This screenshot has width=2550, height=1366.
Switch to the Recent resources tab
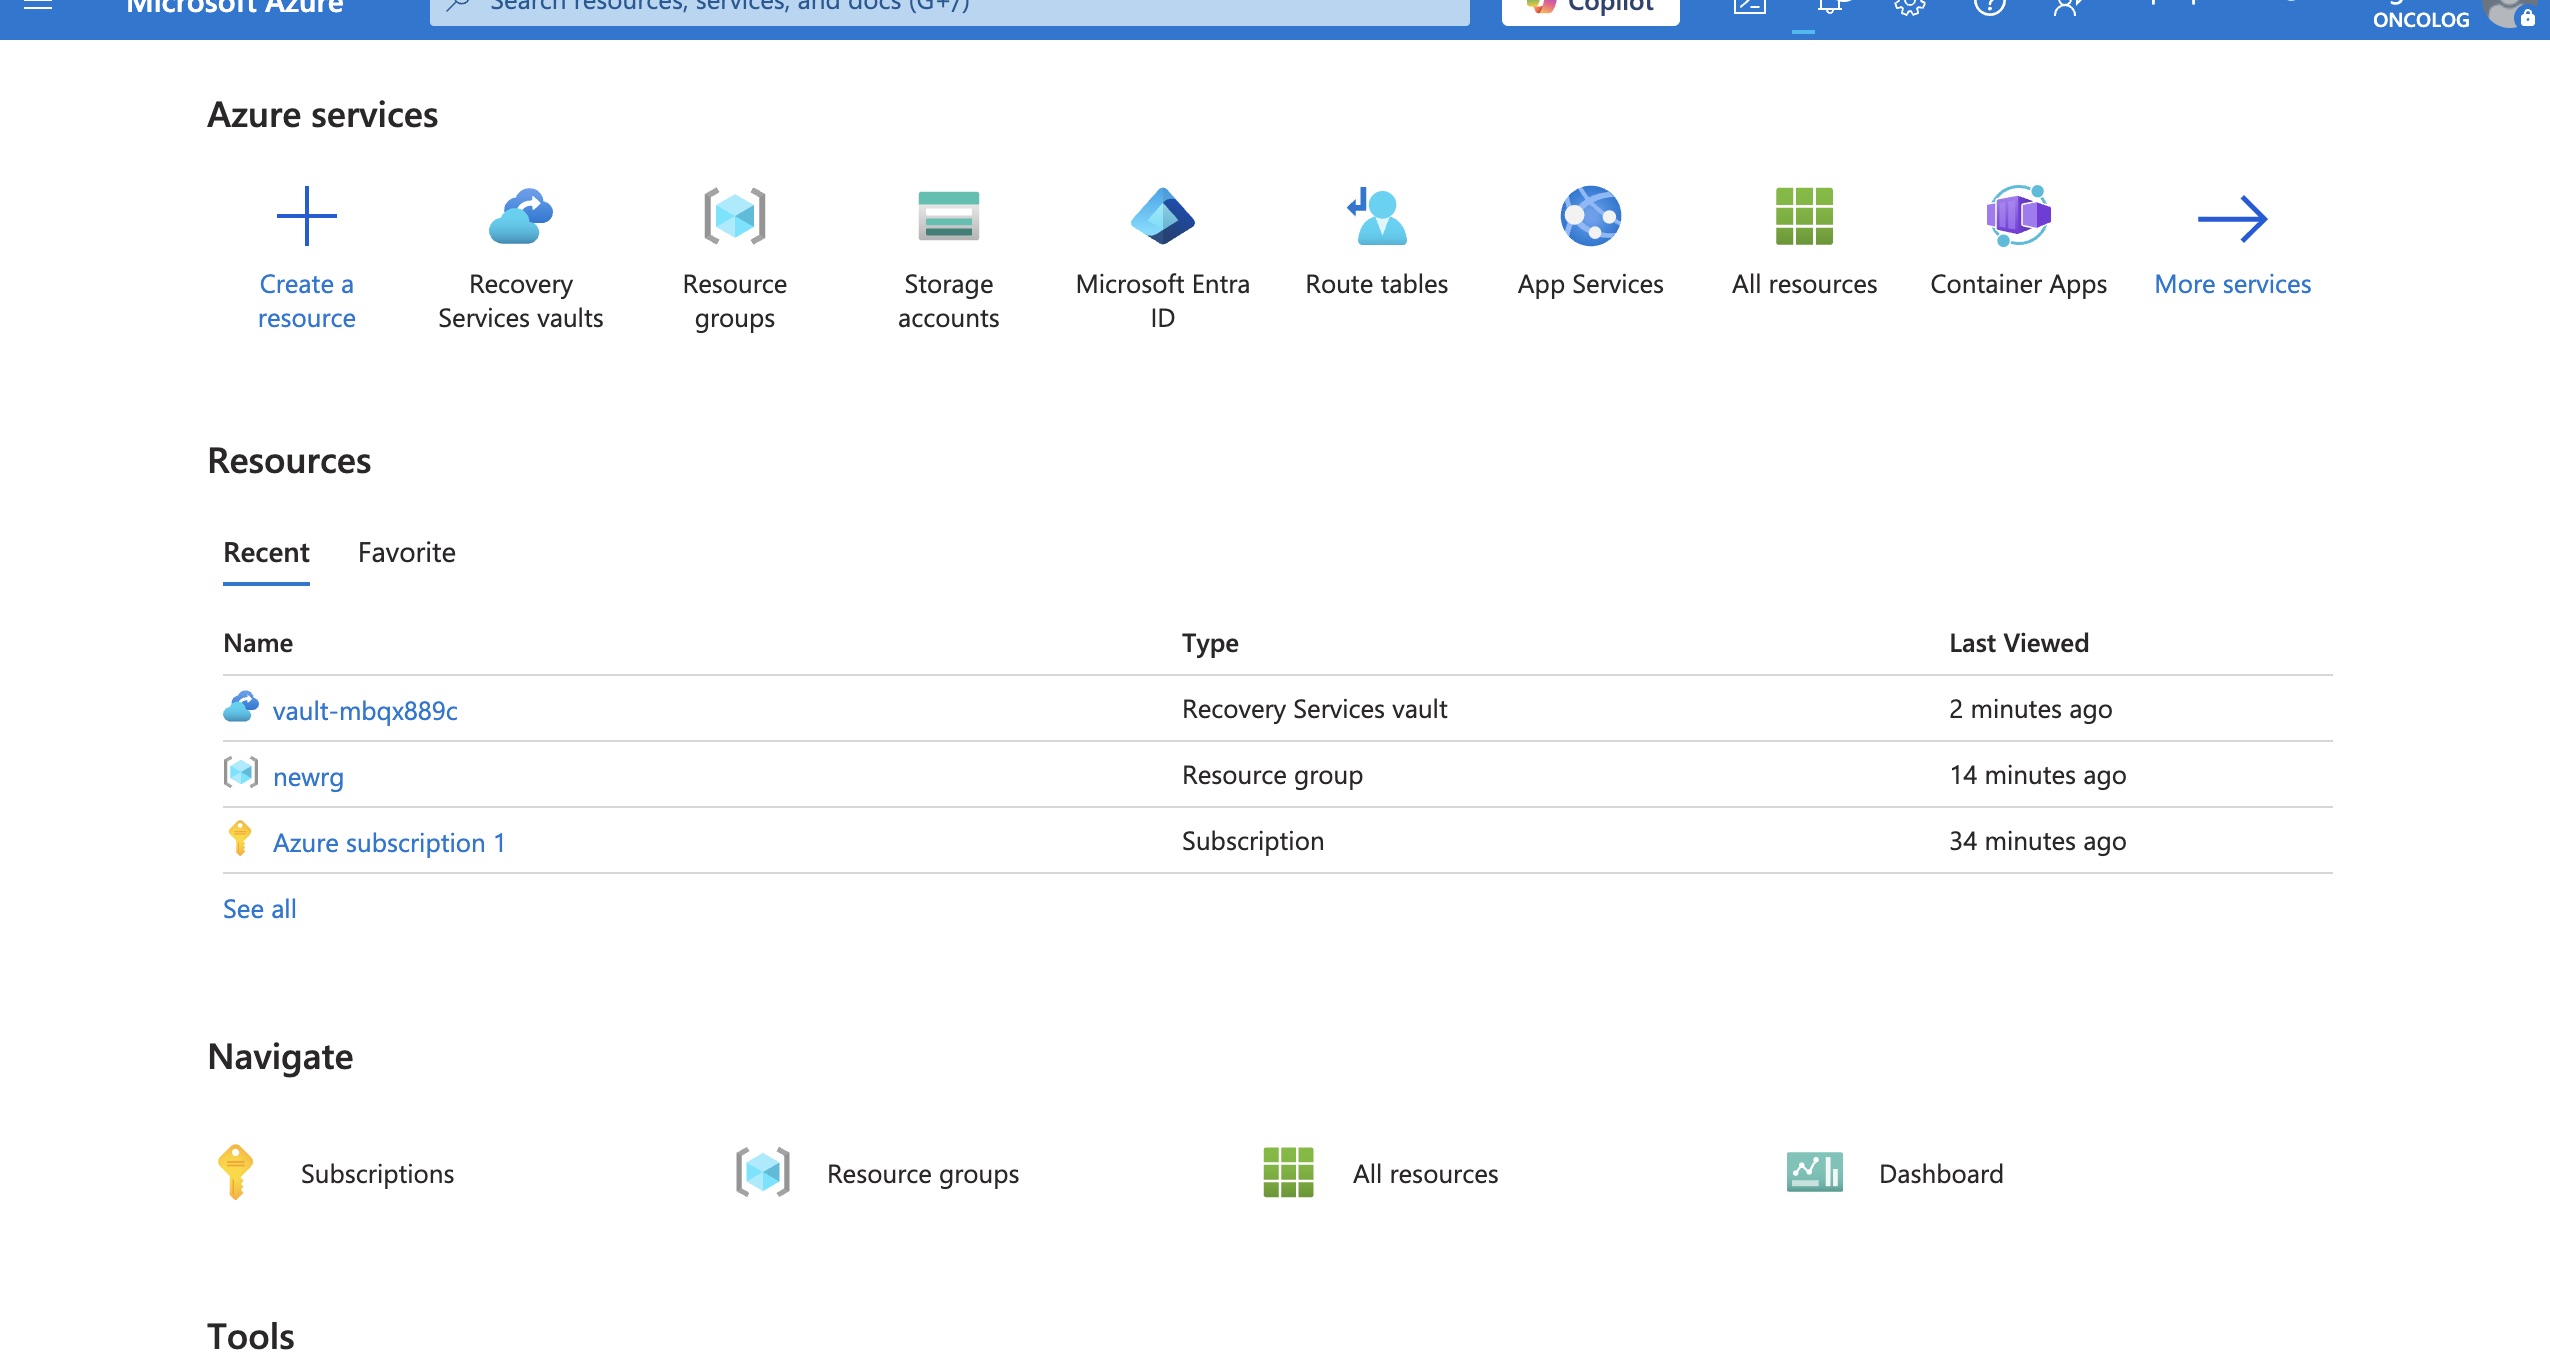point(266,552)
